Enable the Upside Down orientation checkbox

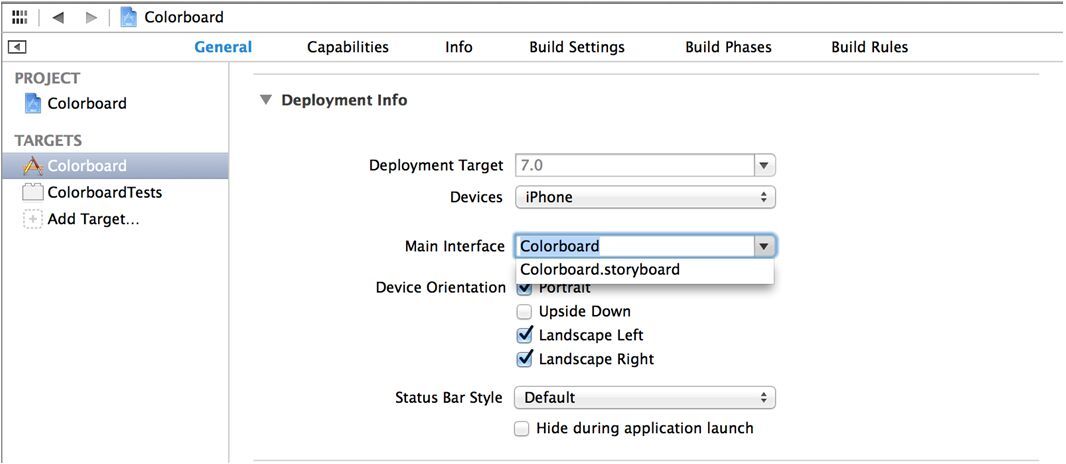pyautogui.click(x=523, y=312)
